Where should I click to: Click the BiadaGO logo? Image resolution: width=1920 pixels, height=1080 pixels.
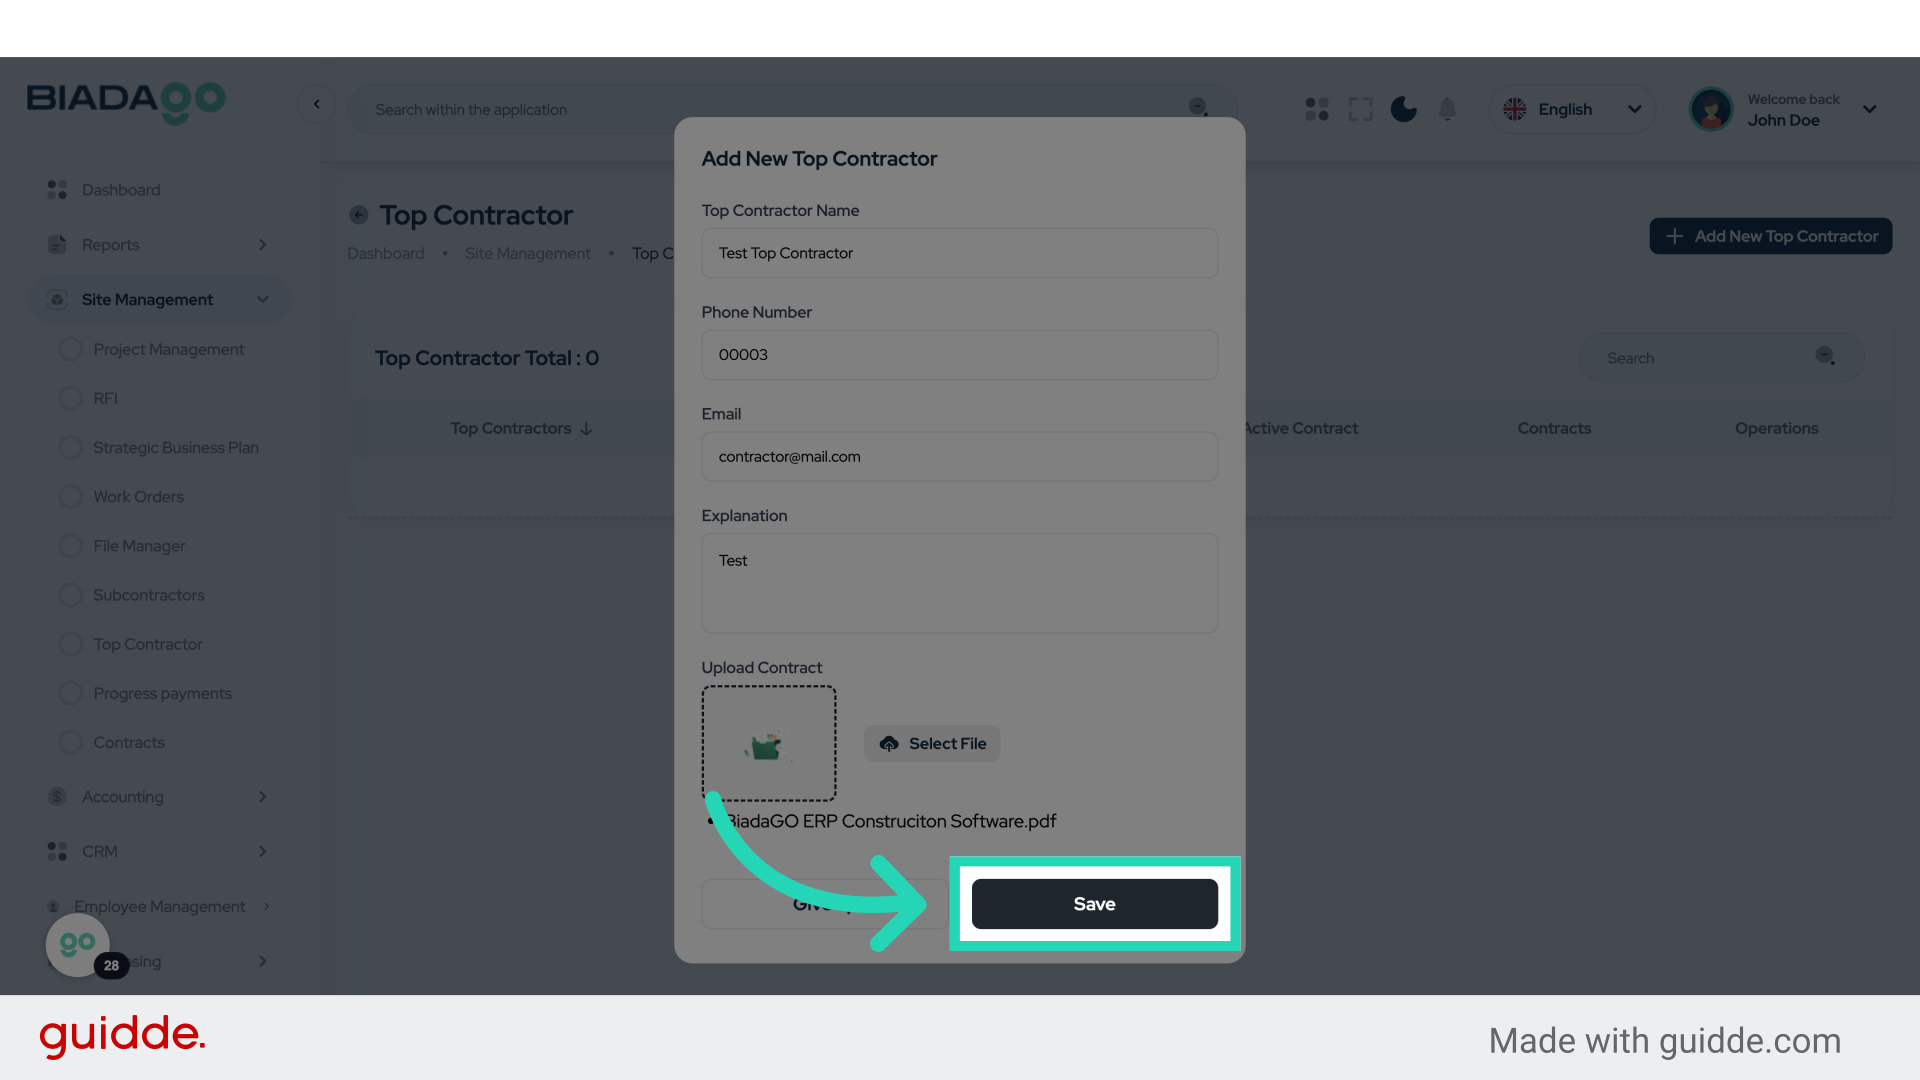coord(126,102)
